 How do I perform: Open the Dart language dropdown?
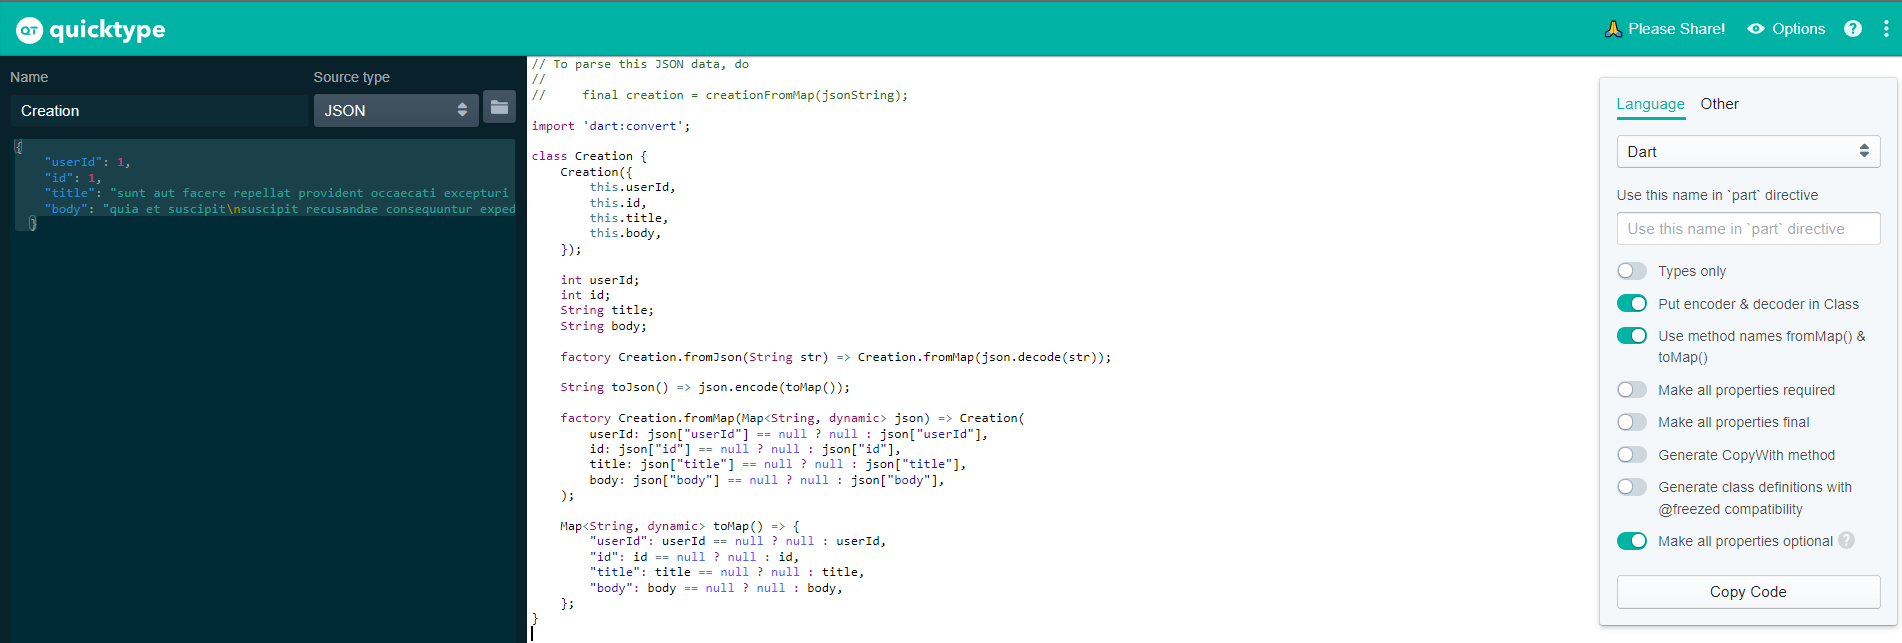pyautogui.click(x=1748, y=152)
